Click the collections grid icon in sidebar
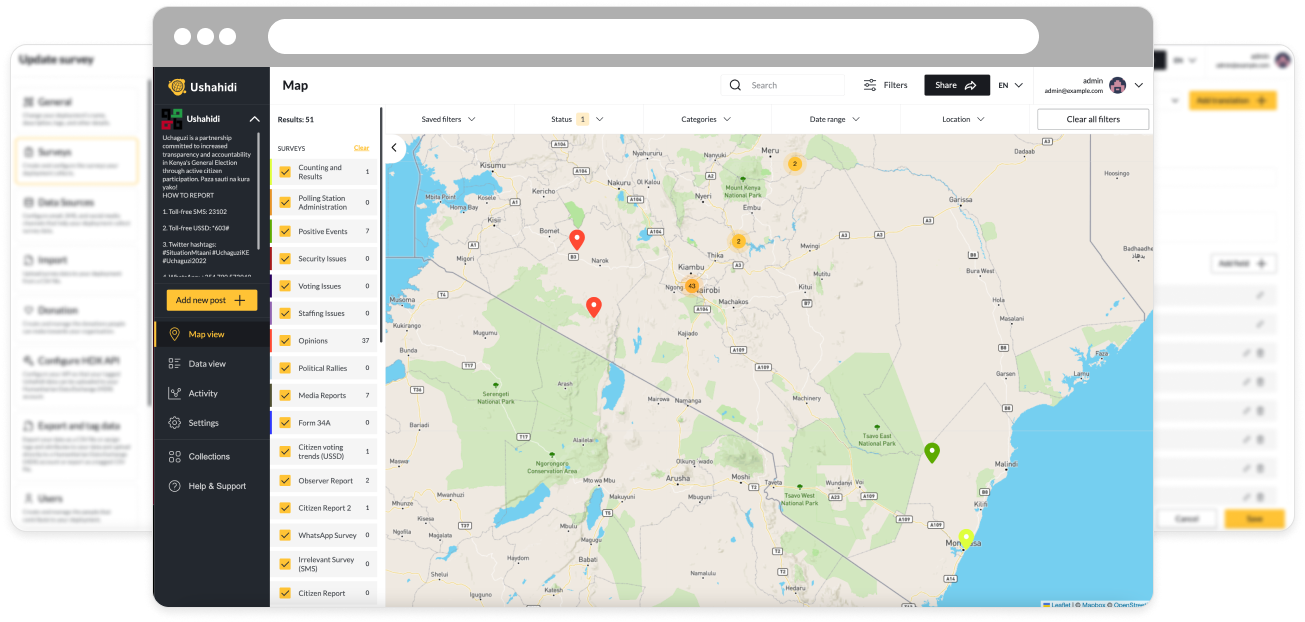This screenshot has width=1305, height=622. click(175, 456)
